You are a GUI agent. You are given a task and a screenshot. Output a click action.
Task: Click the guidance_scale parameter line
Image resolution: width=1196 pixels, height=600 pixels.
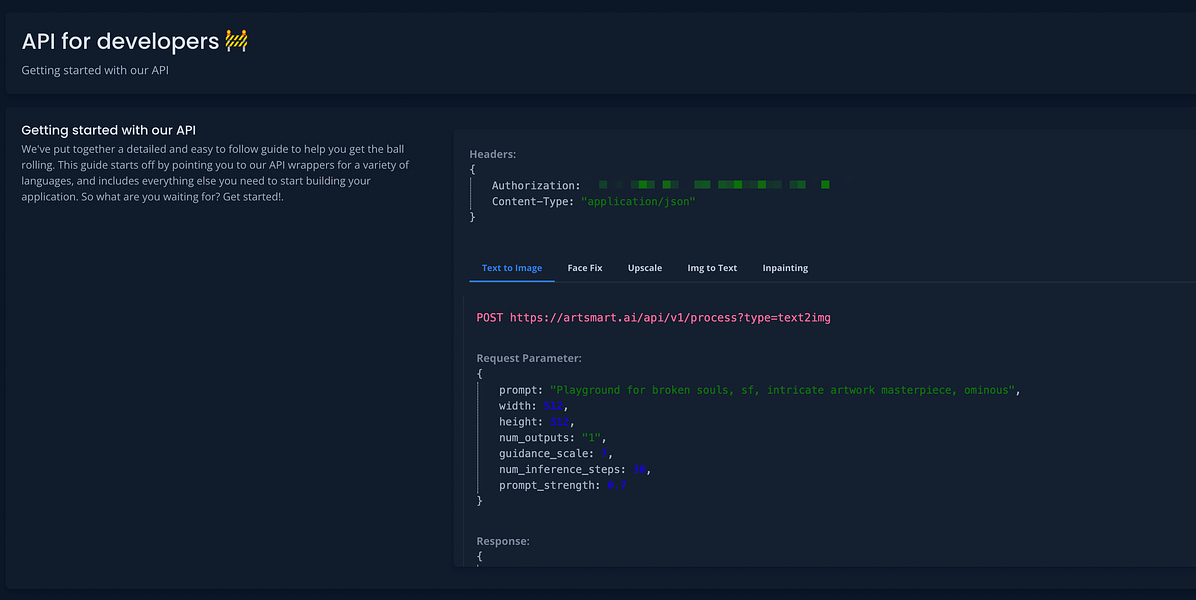pyautogui.click(x=556, y=454)
